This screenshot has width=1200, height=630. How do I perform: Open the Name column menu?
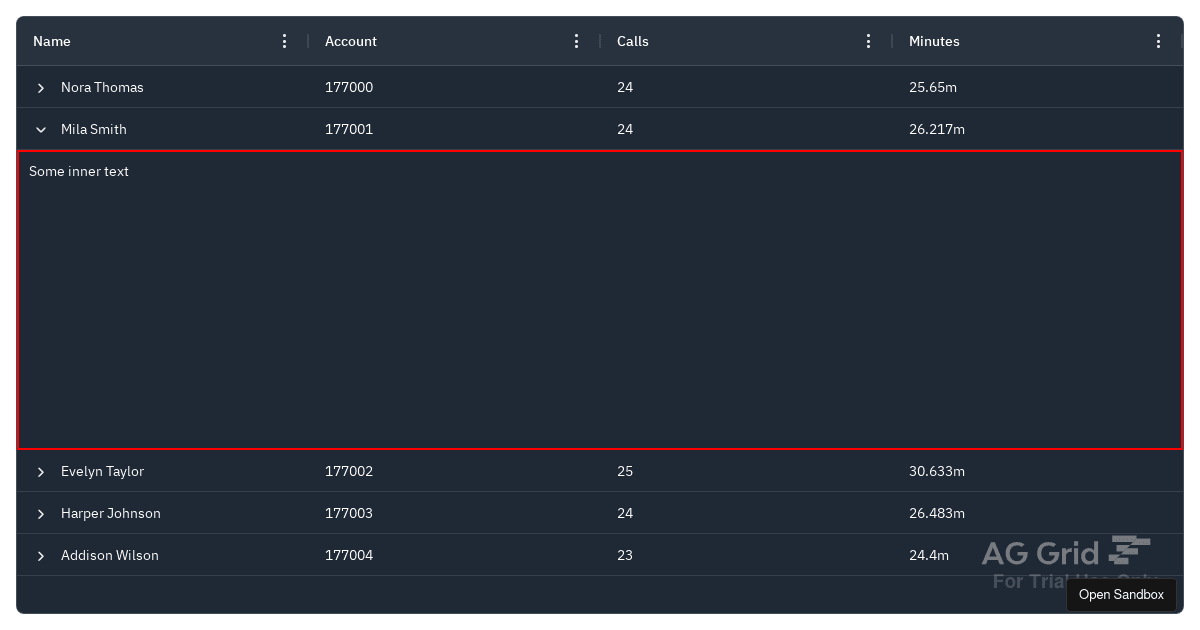coord(284,41)
